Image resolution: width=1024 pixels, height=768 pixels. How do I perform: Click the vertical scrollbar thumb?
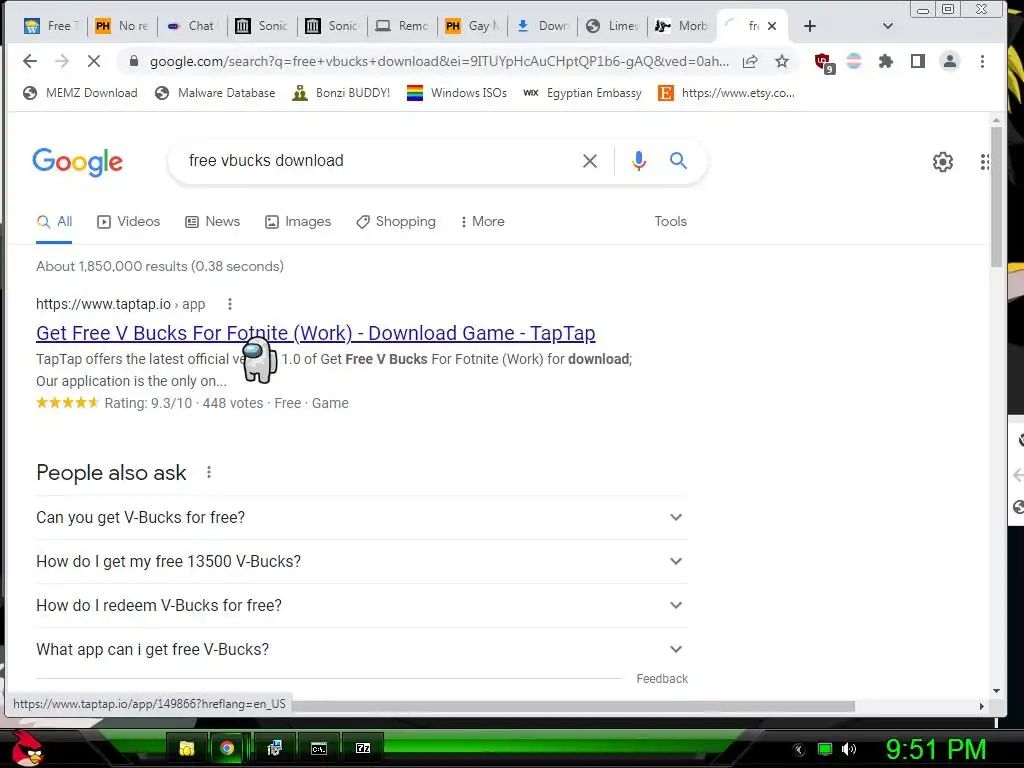pos(996,196)
